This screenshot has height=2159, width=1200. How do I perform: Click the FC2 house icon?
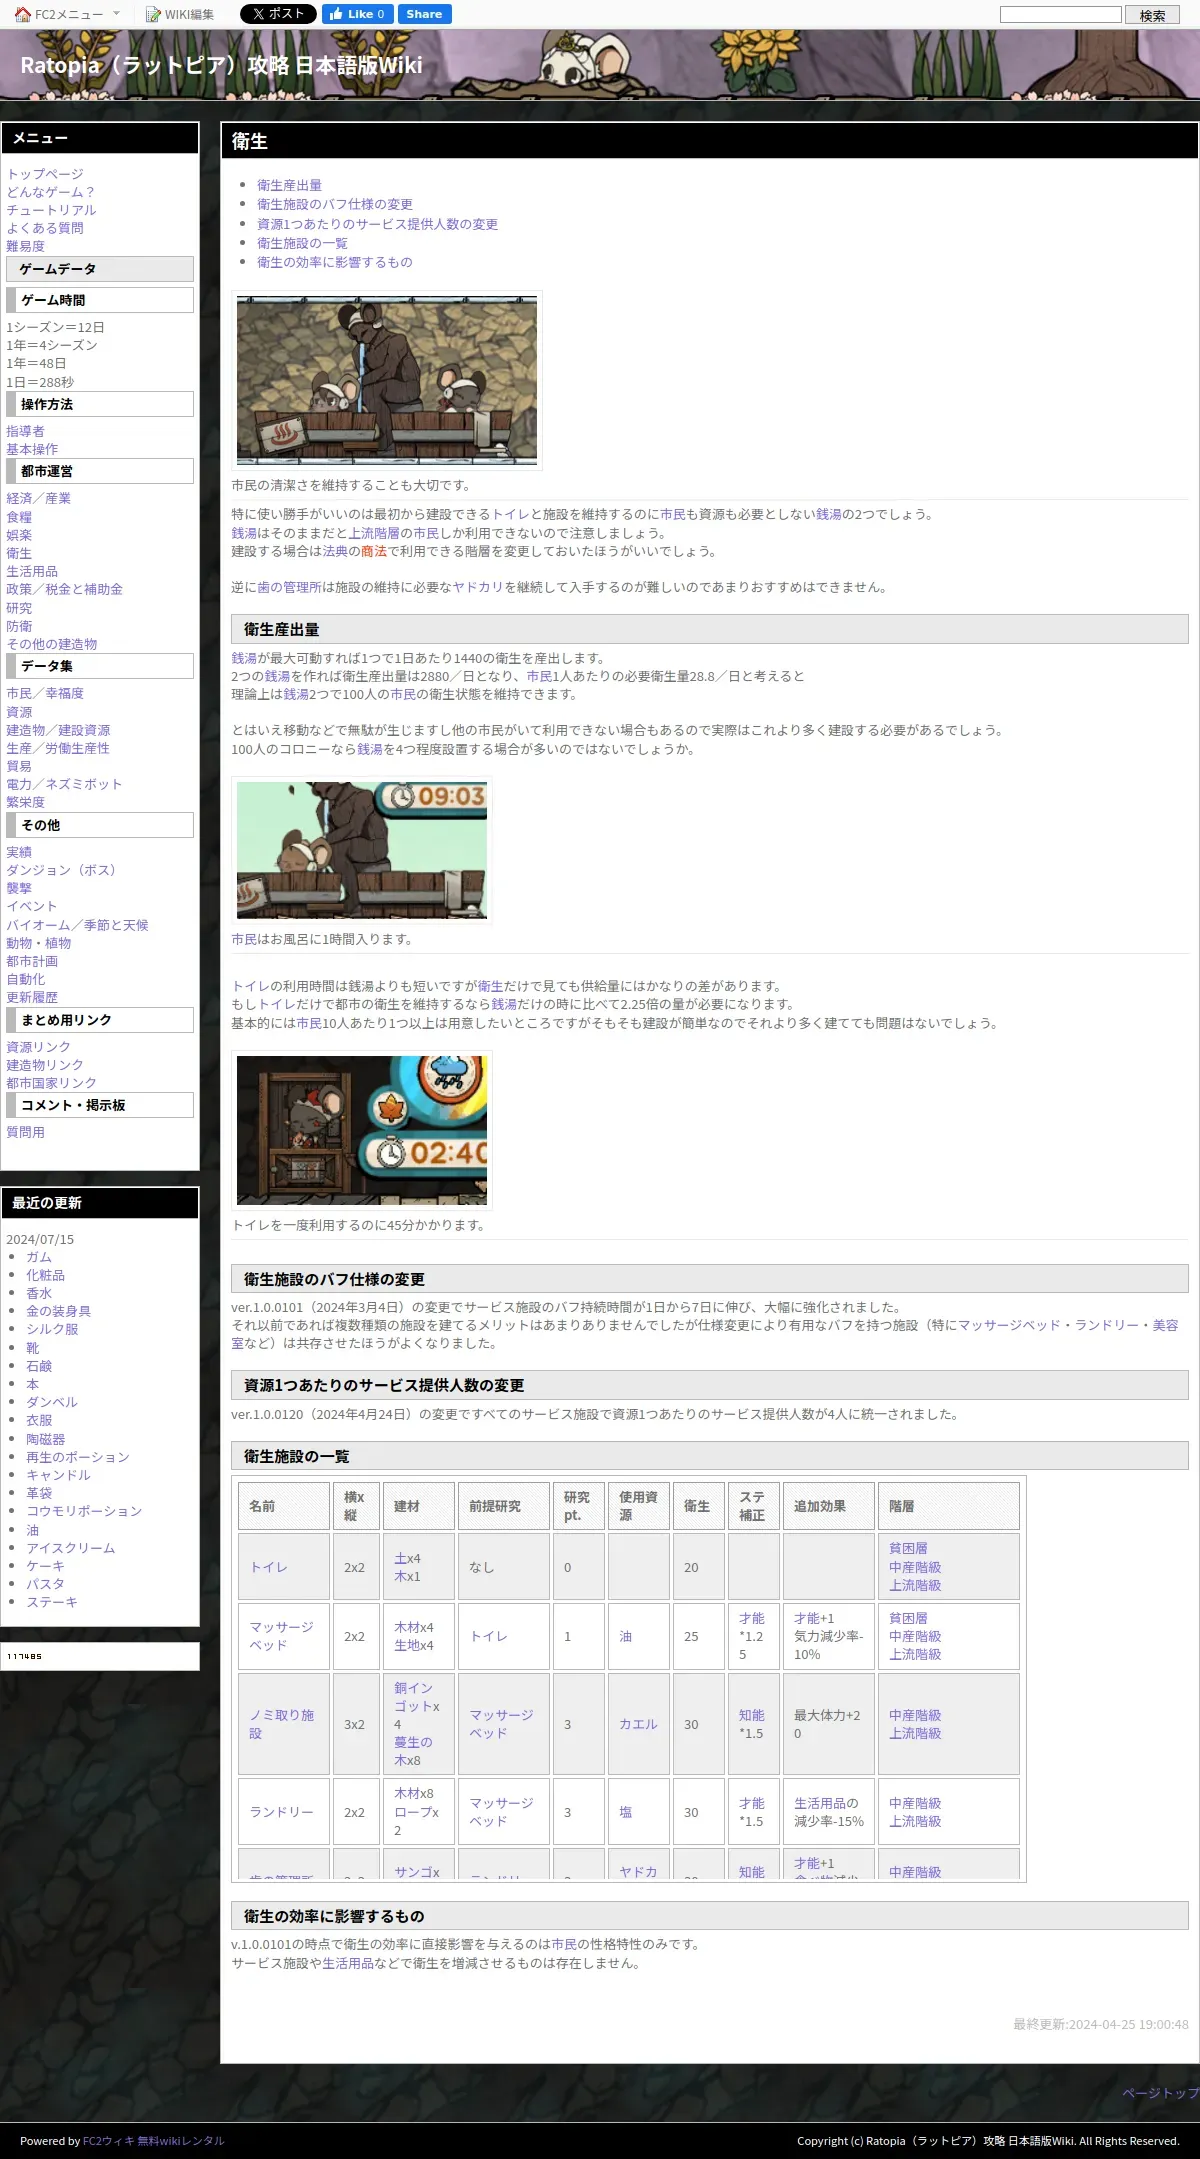coord(22,14)
